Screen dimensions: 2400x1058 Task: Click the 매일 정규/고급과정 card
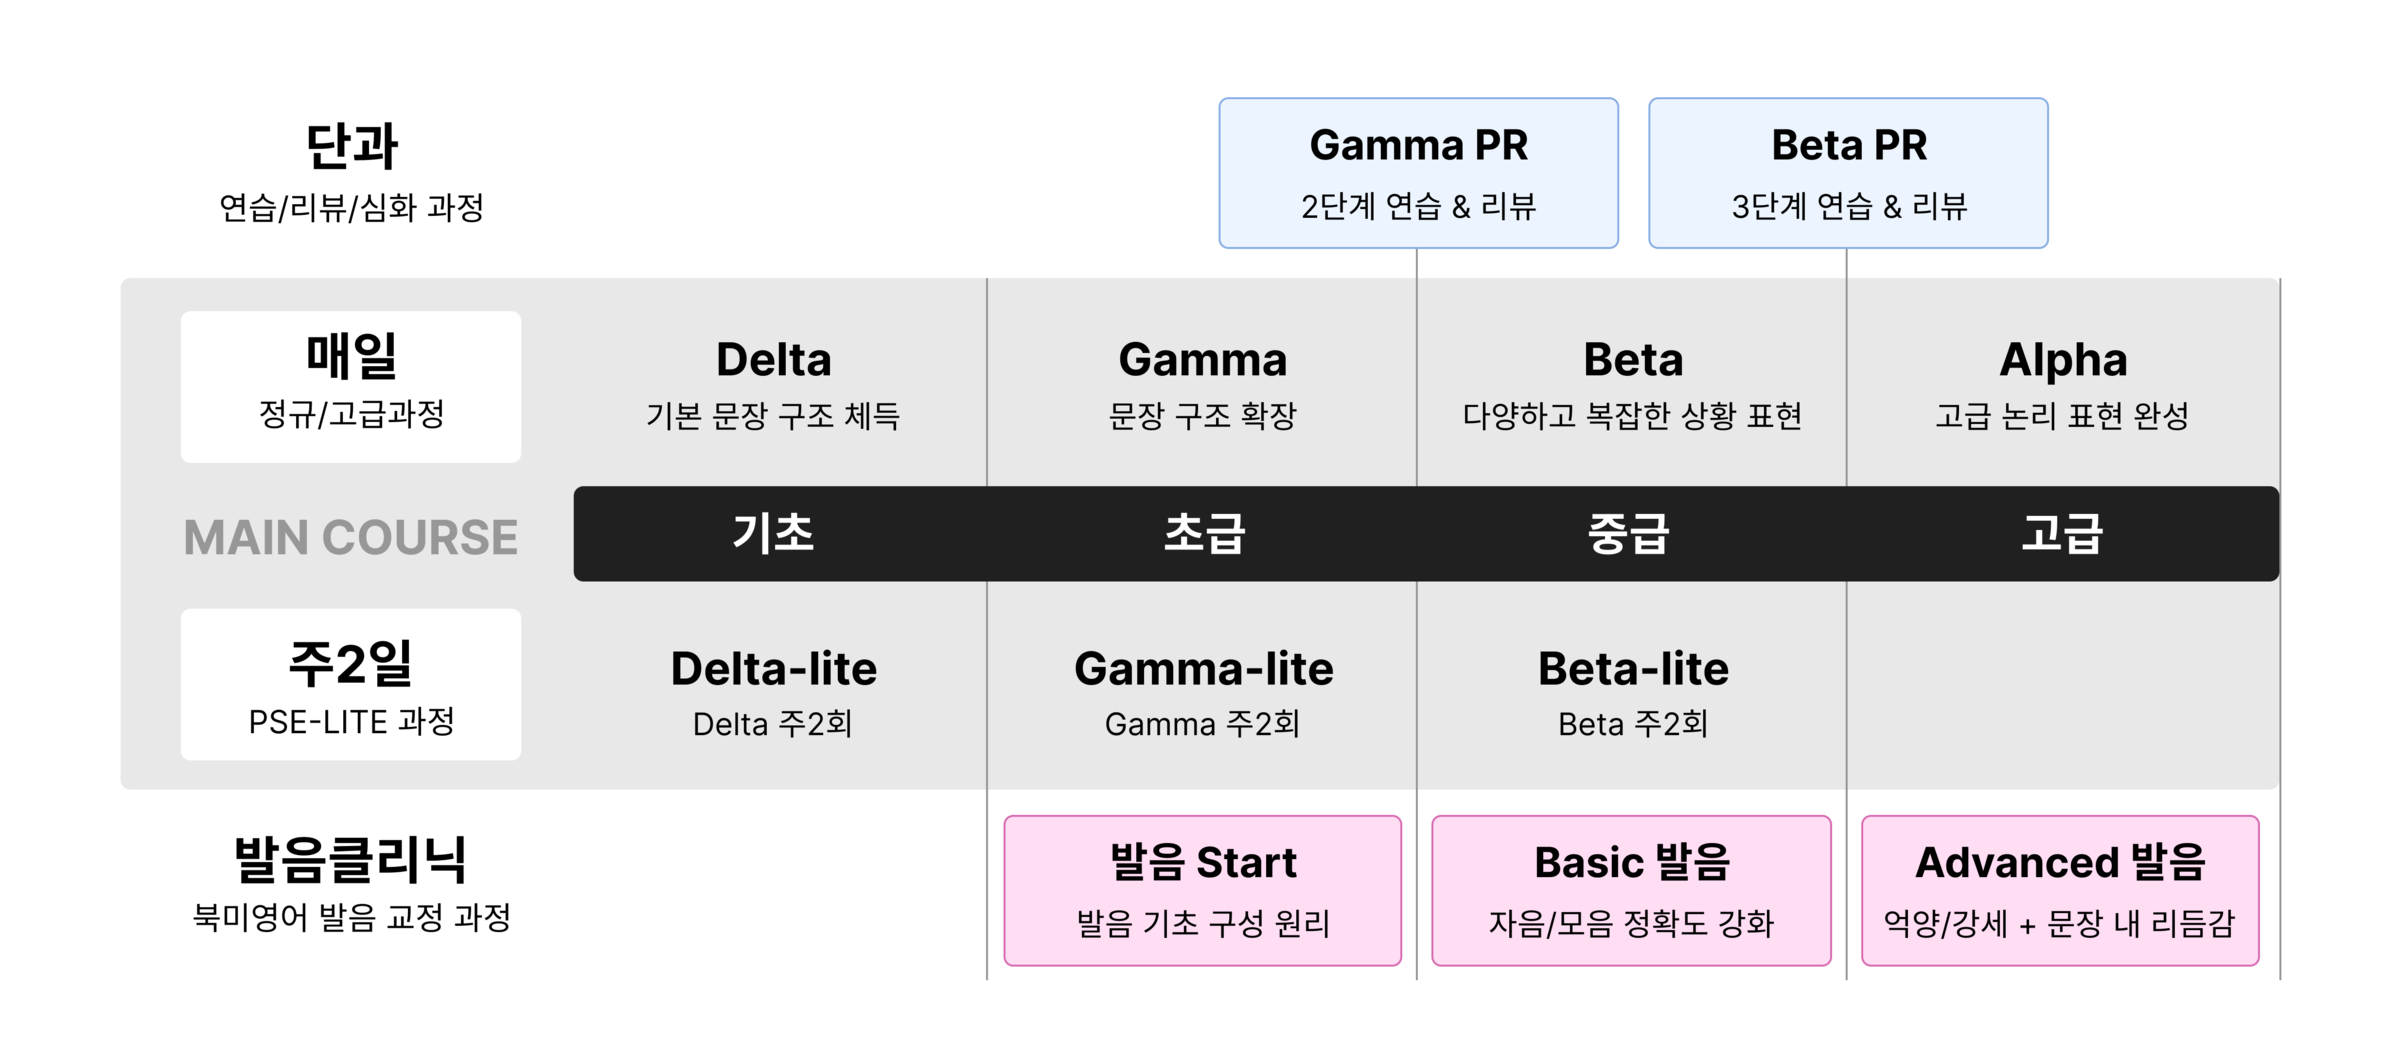coord(351,386)
